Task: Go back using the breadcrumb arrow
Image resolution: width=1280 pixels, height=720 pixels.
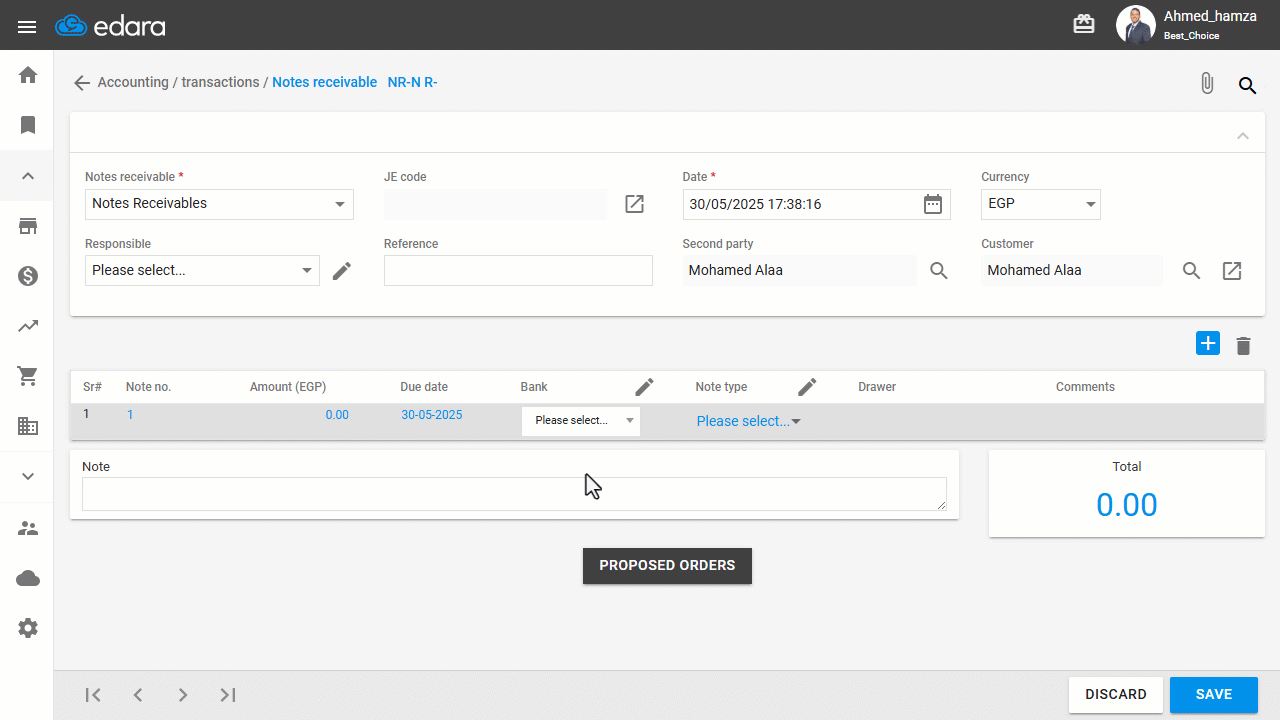Action: click(82, 83)
